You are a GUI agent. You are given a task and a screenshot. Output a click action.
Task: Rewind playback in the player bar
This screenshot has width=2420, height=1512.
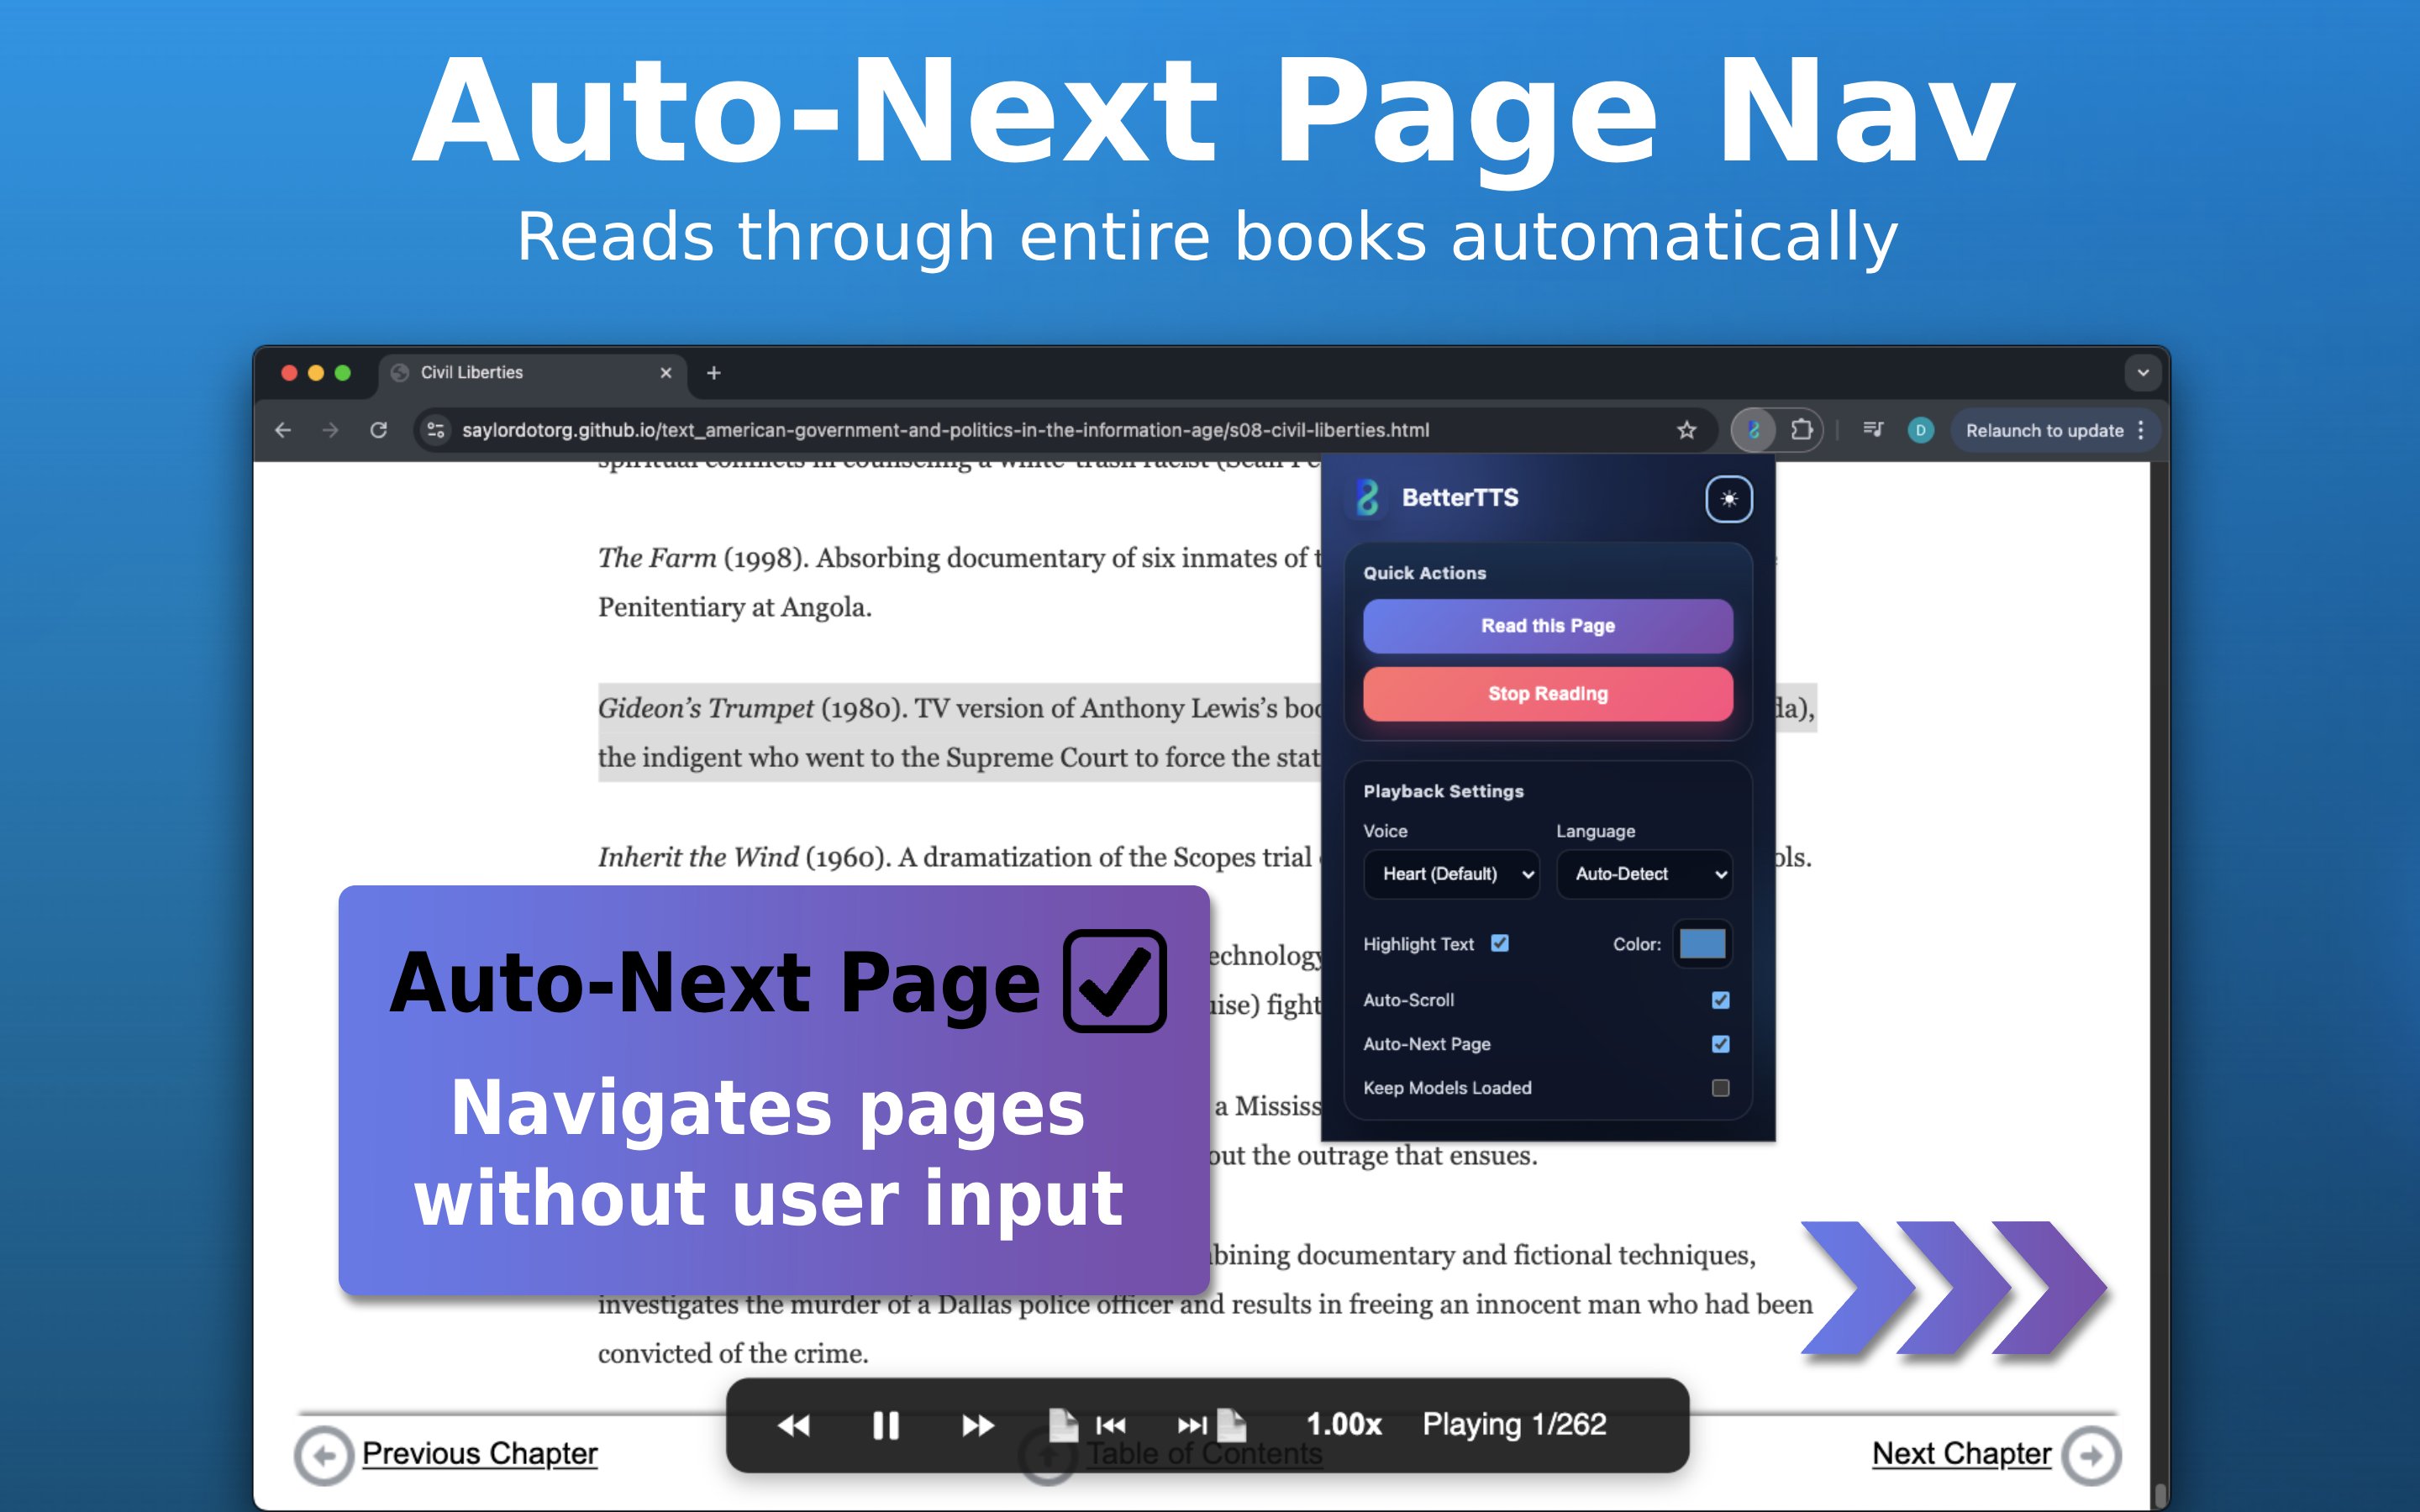click(794, 1425)
